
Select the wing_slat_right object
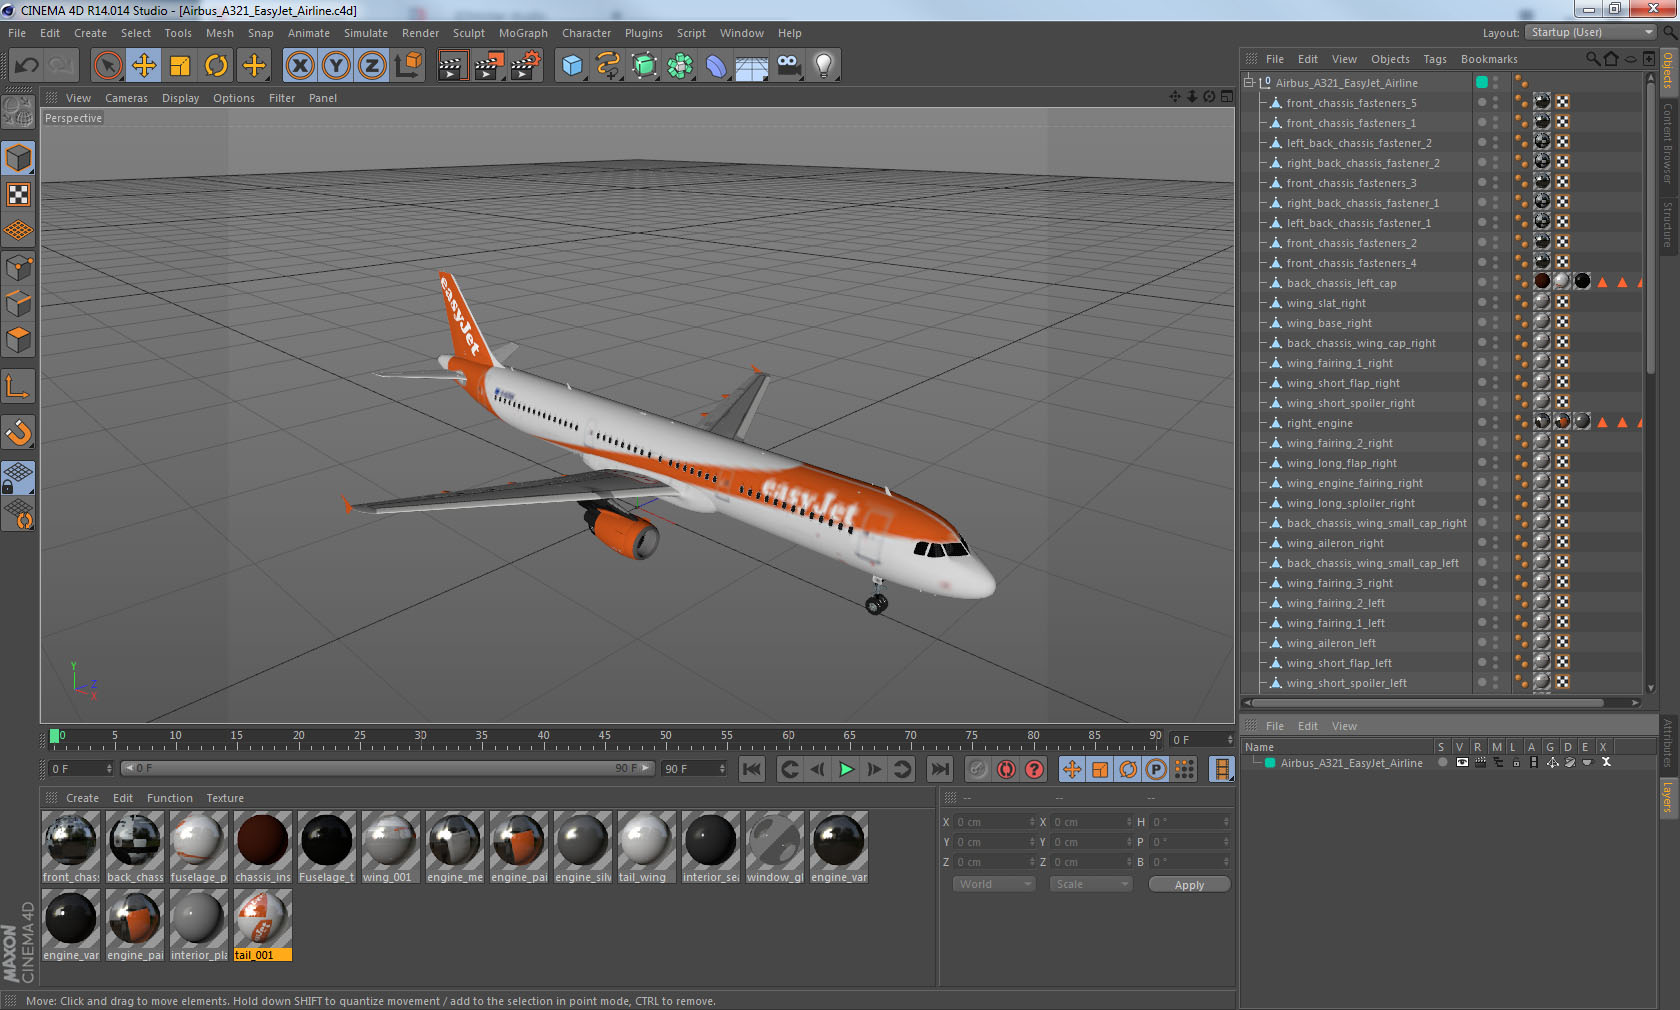click(1326, 303)
